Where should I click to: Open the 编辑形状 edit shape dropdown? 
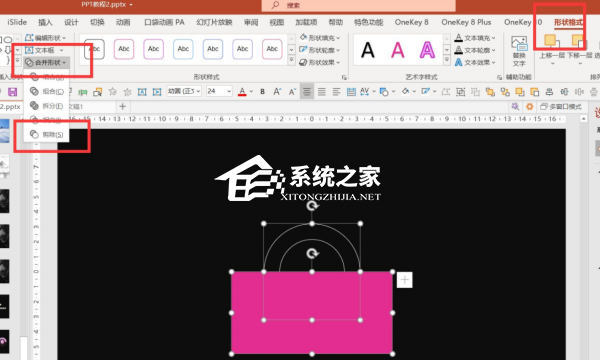coord(46,38)
